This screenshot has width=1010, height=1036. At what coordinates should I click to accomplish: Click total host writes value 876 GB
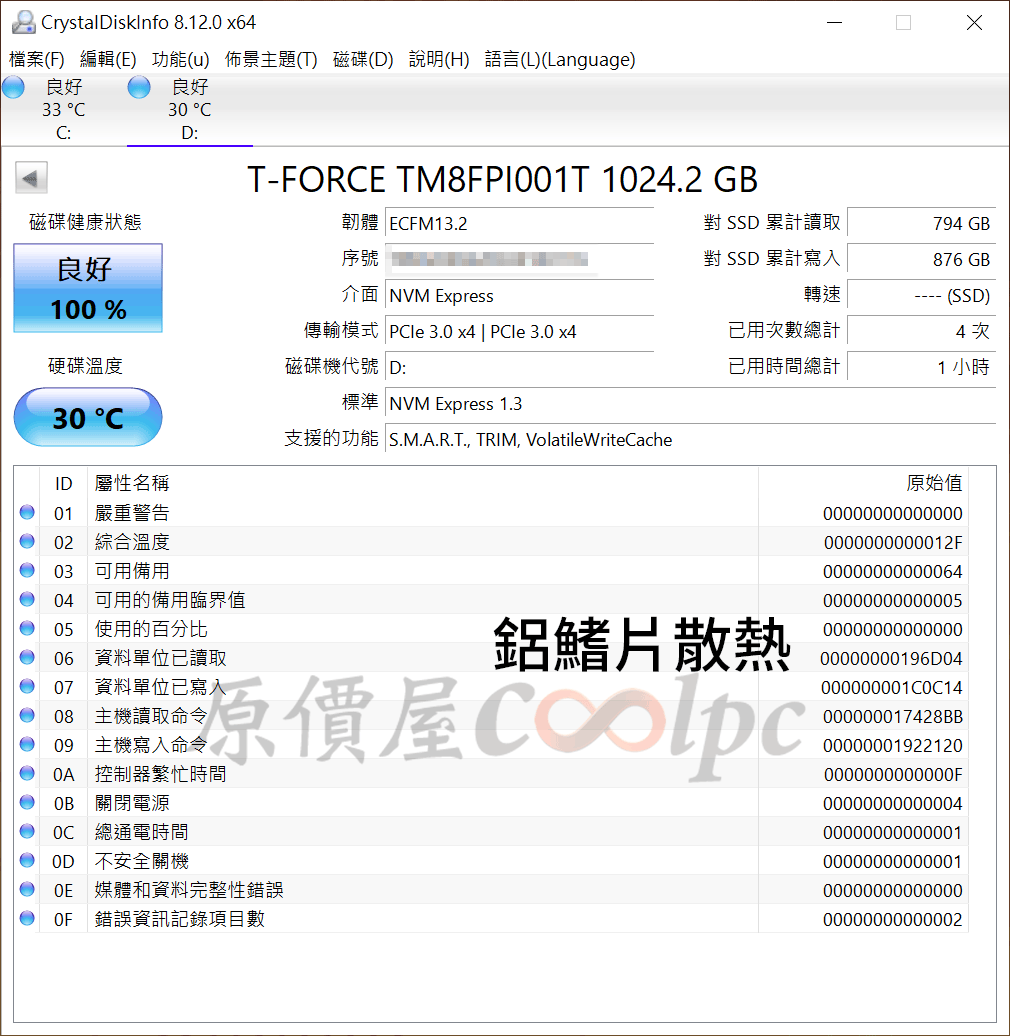(x=921, y=260)
